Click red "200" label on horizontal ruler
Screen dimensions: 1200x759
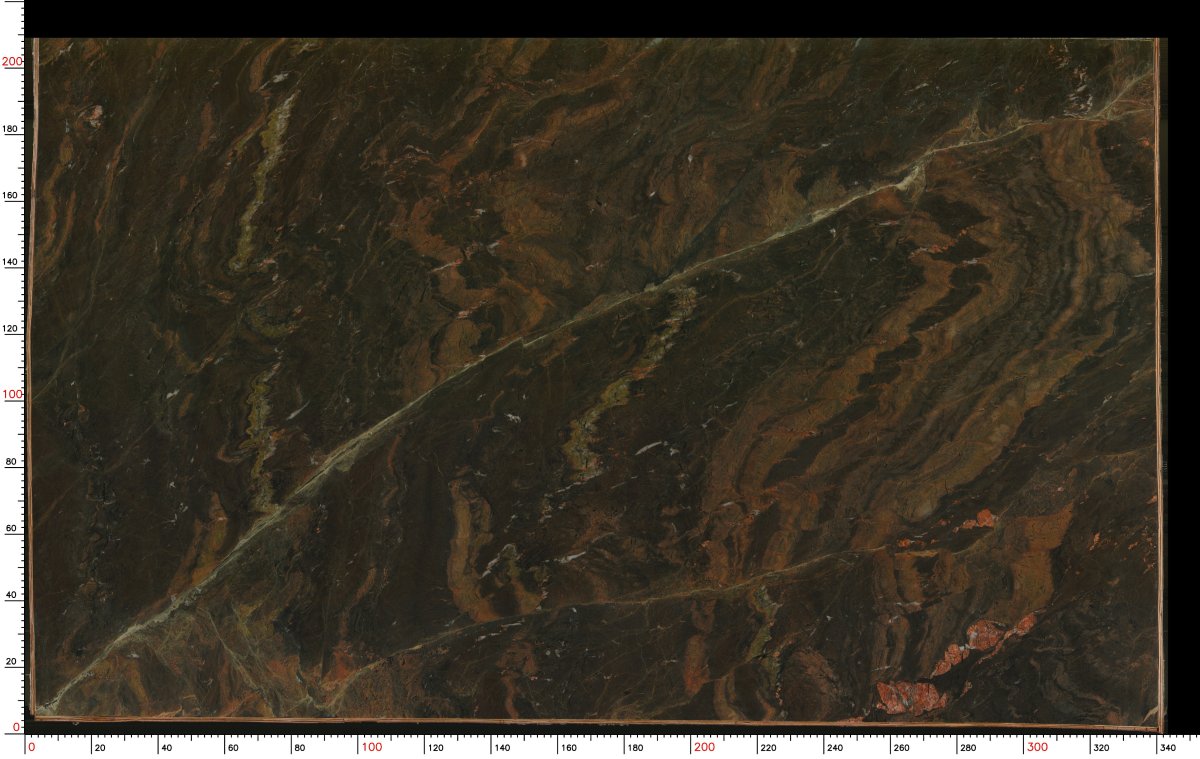tap(705, 747)
